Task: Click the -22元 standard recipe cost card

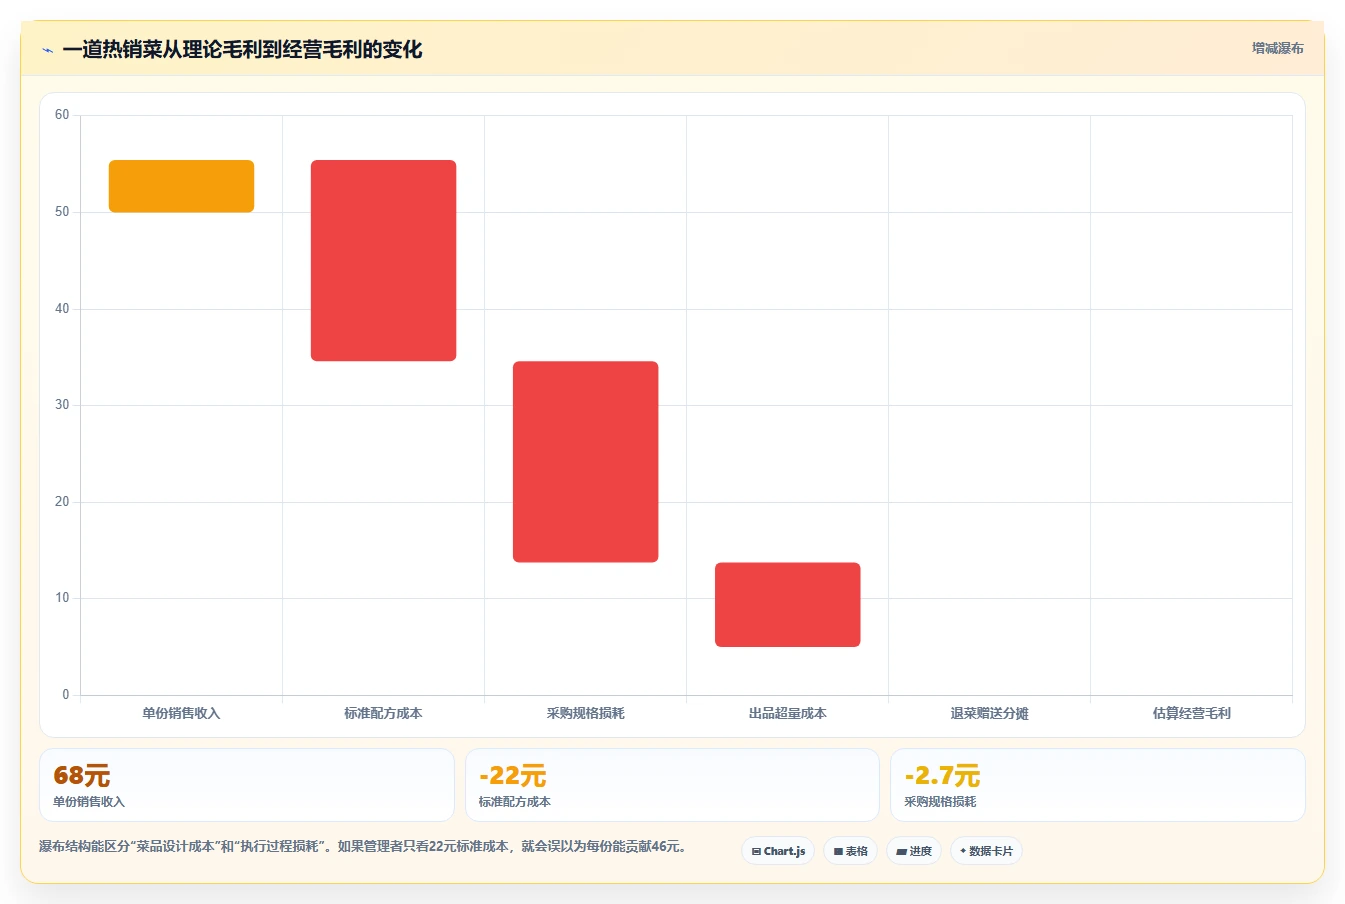Action: click(672, 785)
